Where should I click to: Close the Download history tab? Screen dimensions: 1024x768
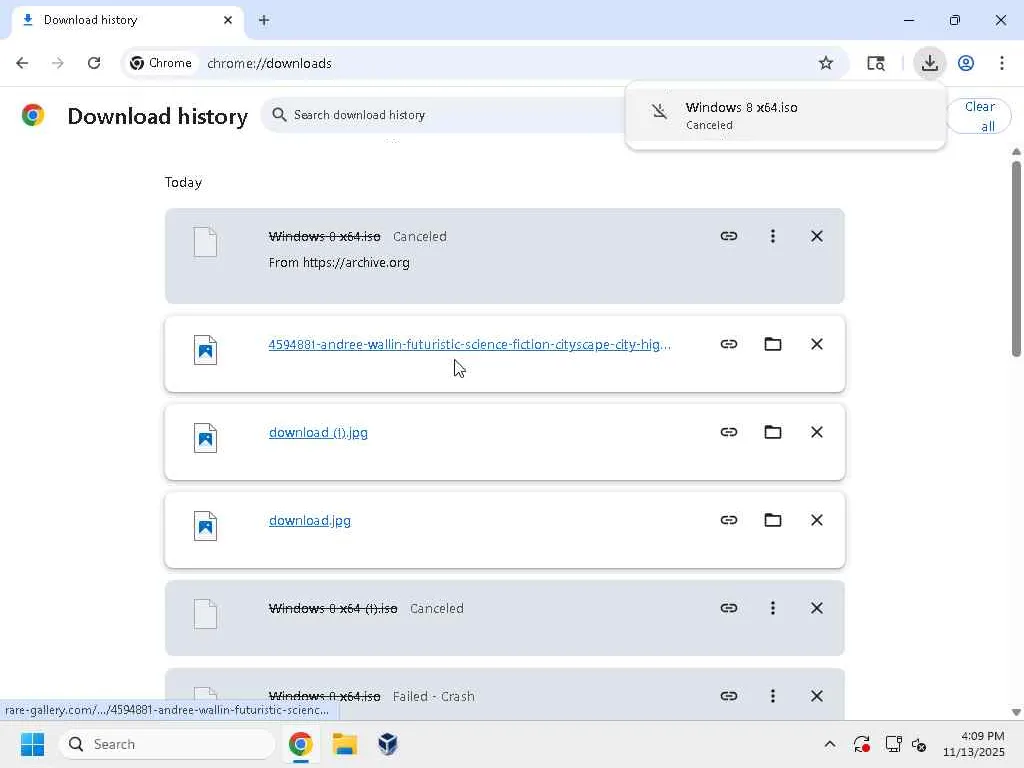(x=227, y=20)
